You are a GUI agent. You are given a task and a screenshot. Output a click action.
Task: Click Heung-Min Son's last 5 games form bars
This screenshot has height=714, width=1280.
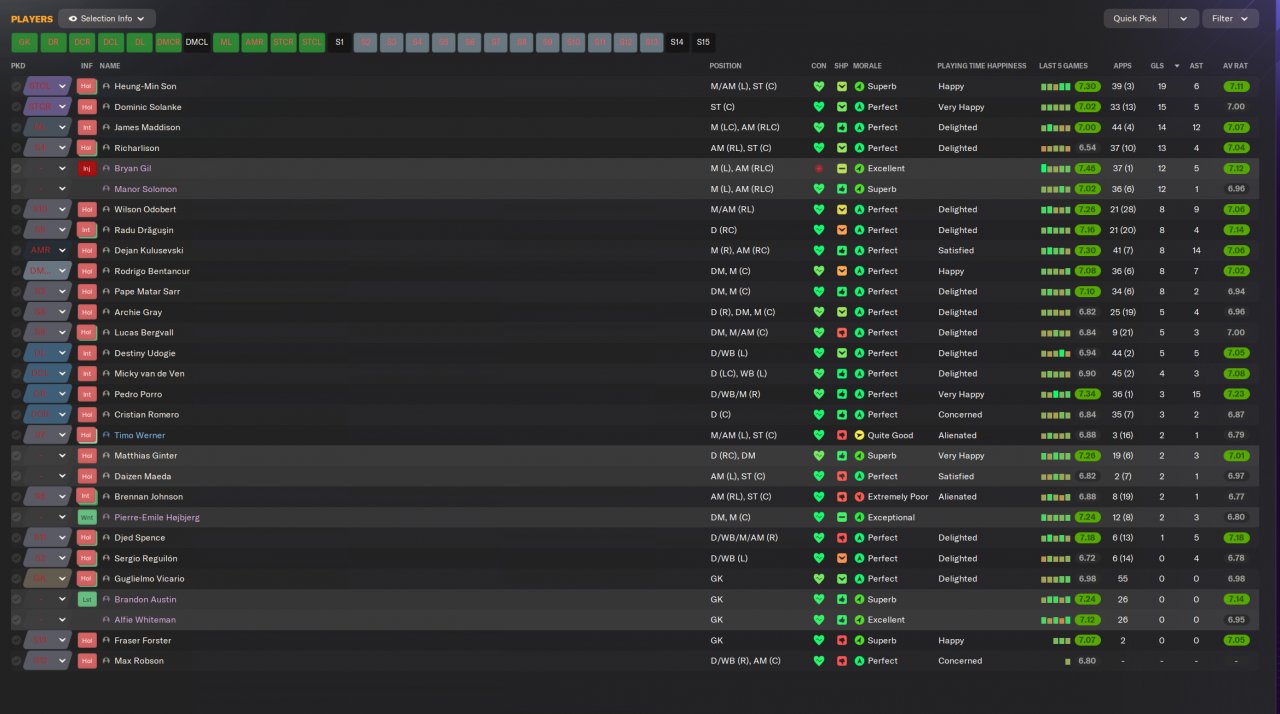1056,86
